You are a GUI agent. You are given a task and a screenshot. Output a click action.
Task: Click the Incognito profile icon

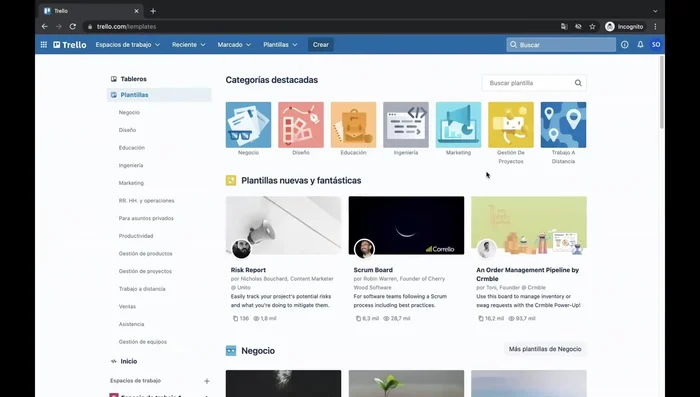(610, 27)
